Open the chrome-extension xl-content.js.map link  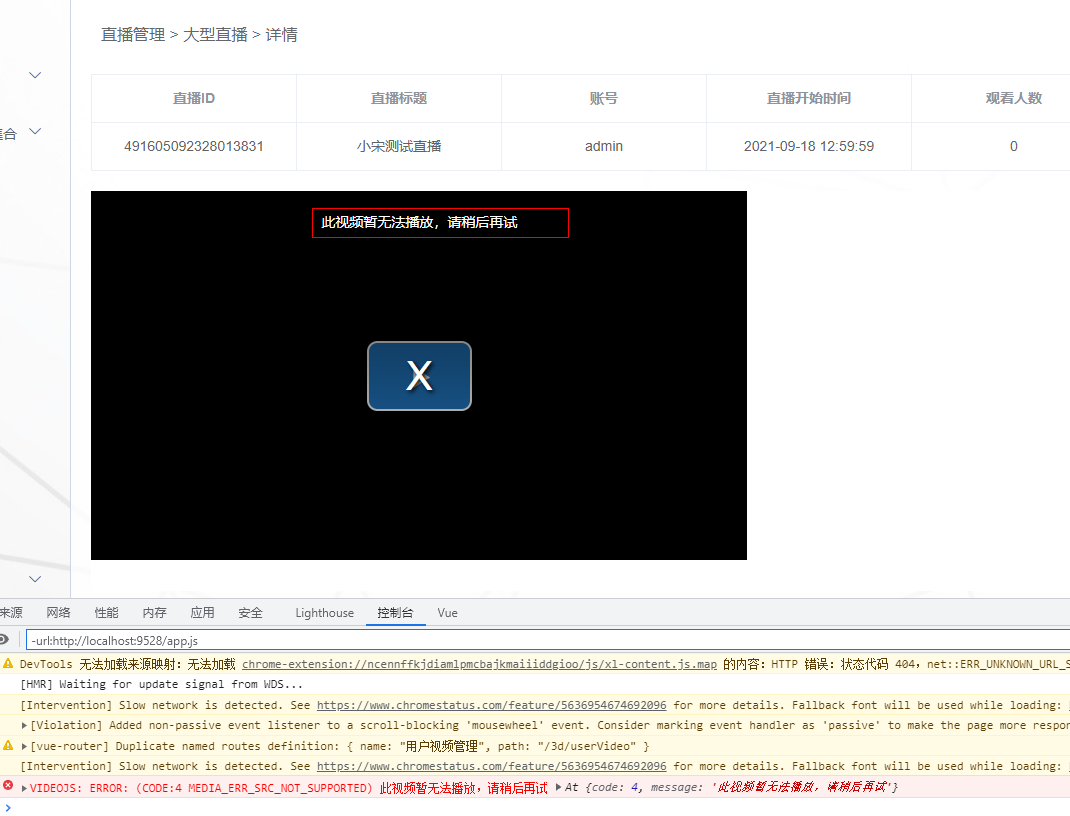[x=479, y=664]
